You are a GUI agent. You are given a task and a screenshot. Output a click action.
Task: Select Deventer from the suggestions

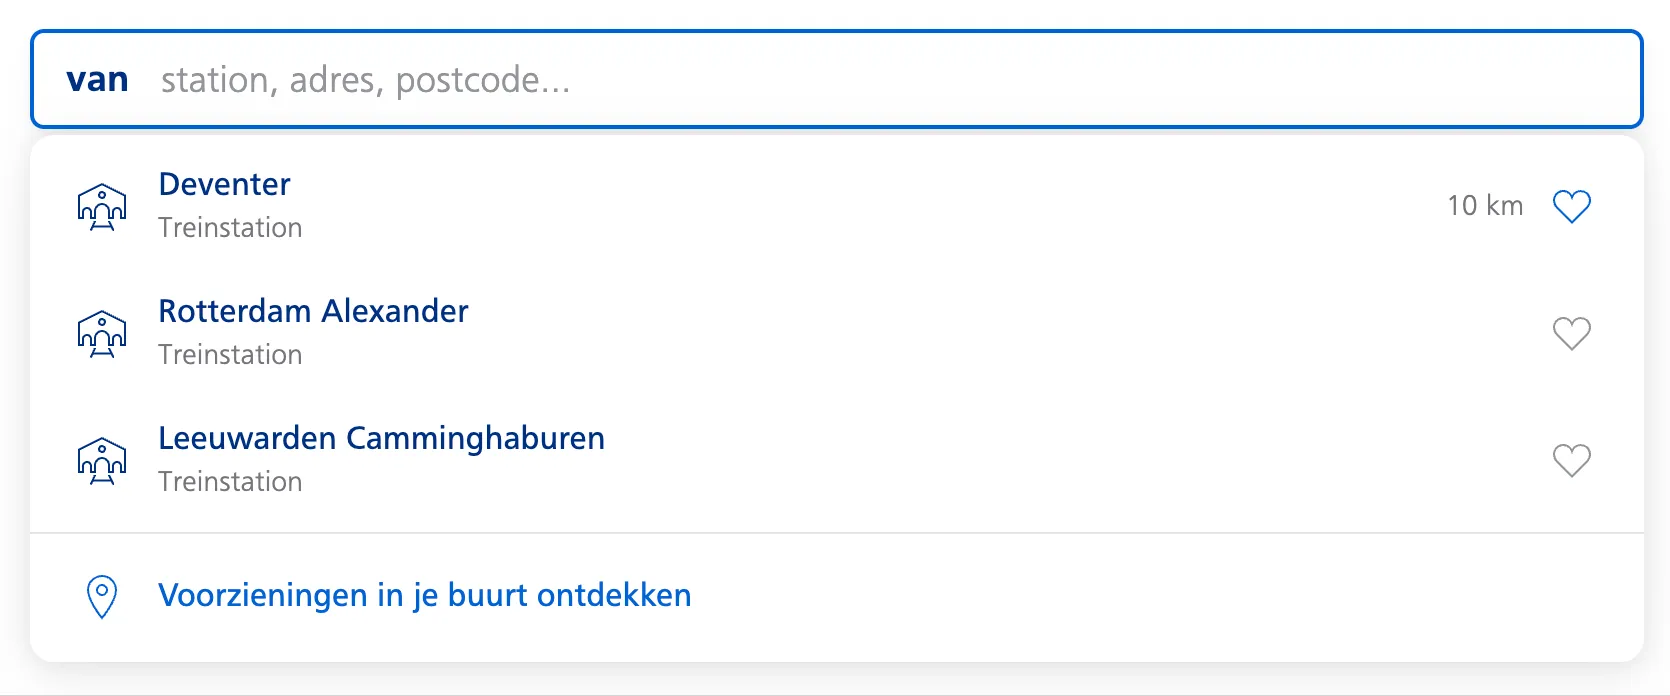point(225,185)
